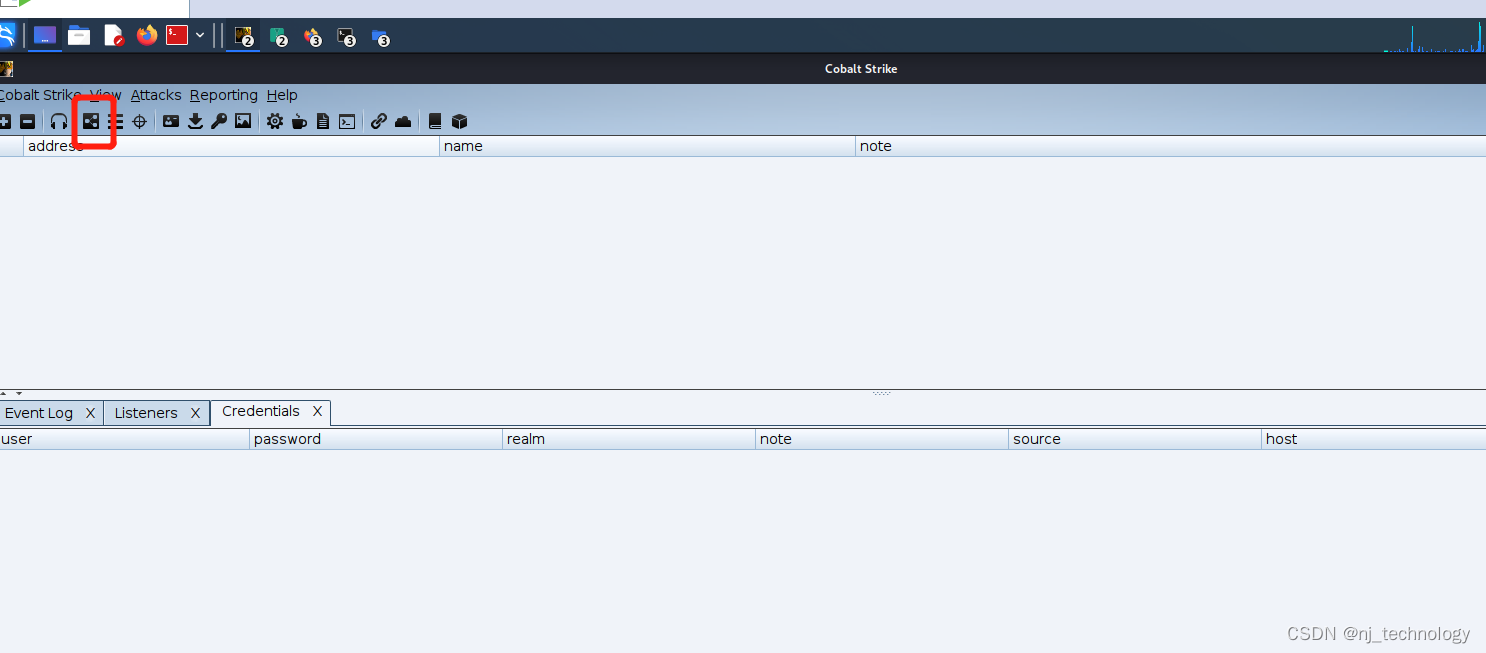Switch to the Cobalt Strike taskbar window group
Image resolution: width=1486 pixels, height=653 pixels.
[x=243, y=37]
